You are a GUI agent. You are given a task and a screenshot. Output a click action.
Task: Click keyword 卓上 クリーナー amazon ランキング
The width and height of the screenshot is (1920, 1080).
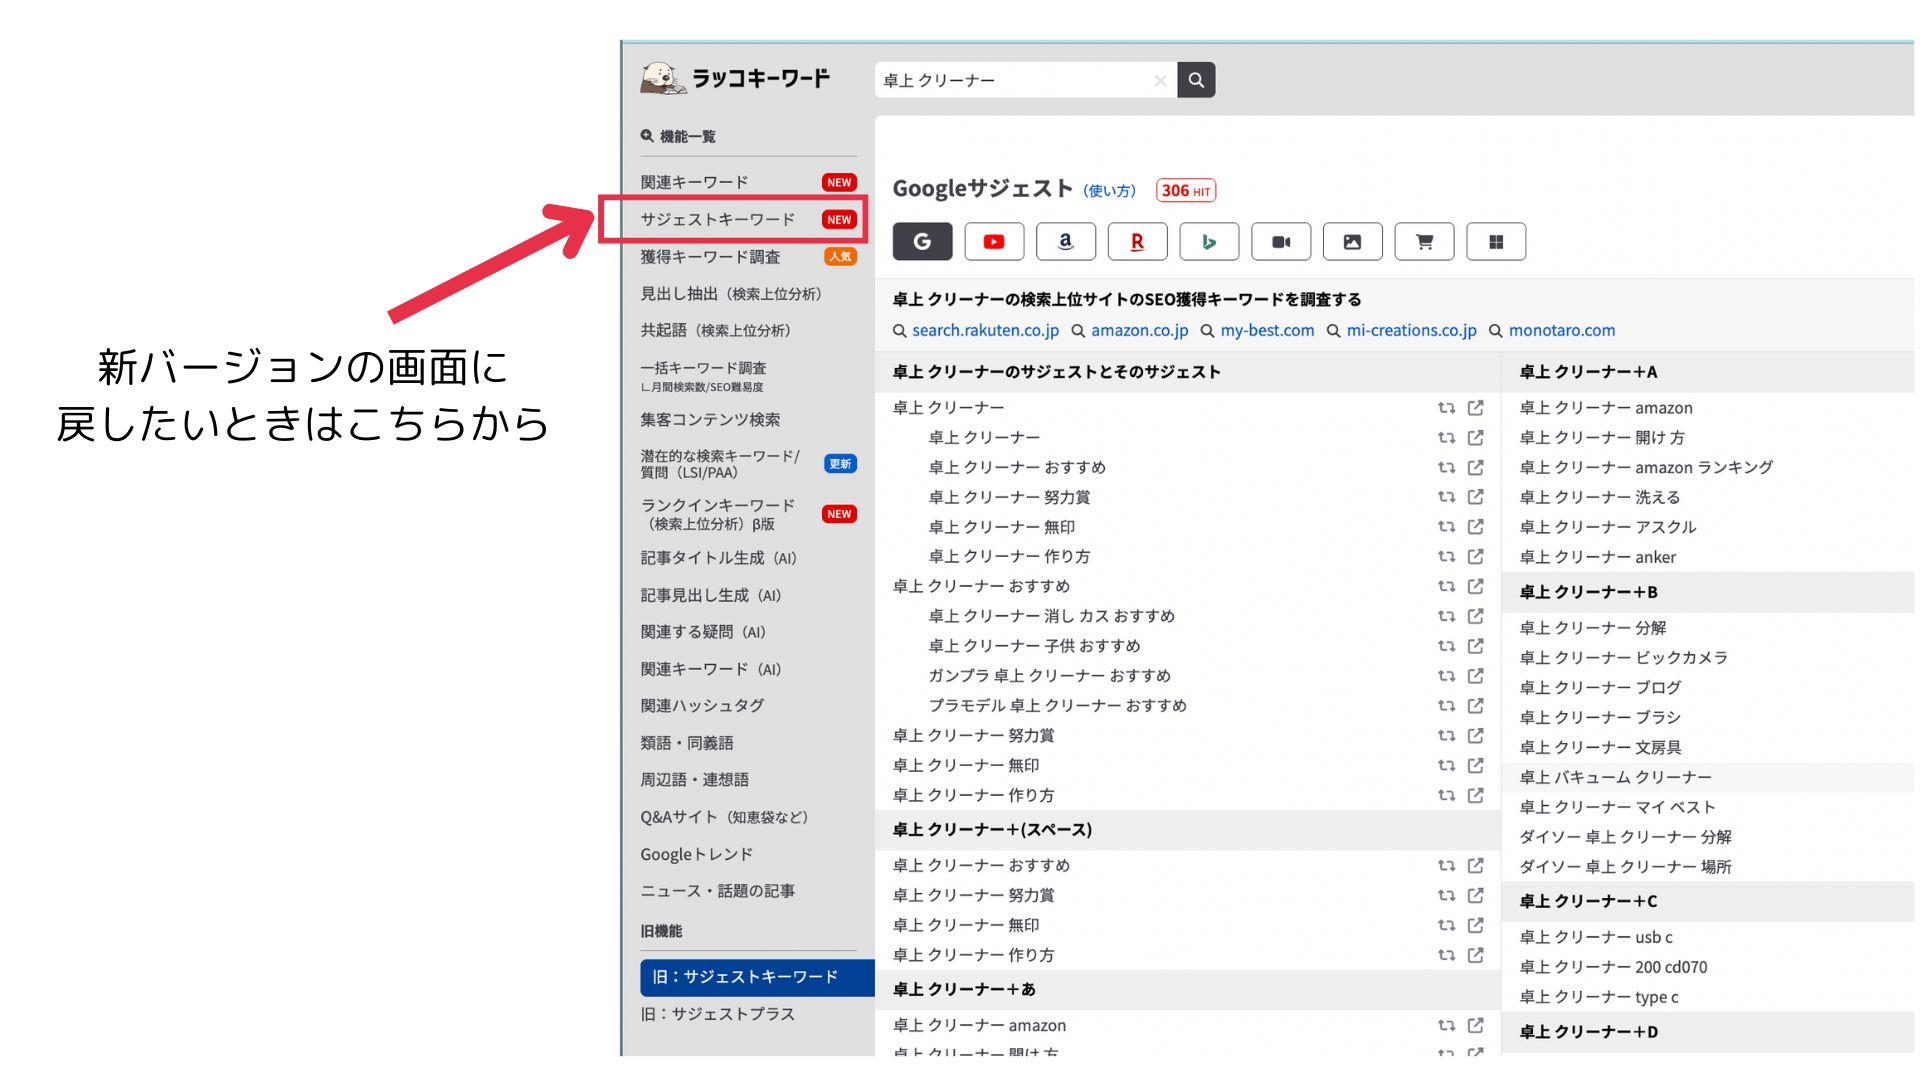[1646, 467]
